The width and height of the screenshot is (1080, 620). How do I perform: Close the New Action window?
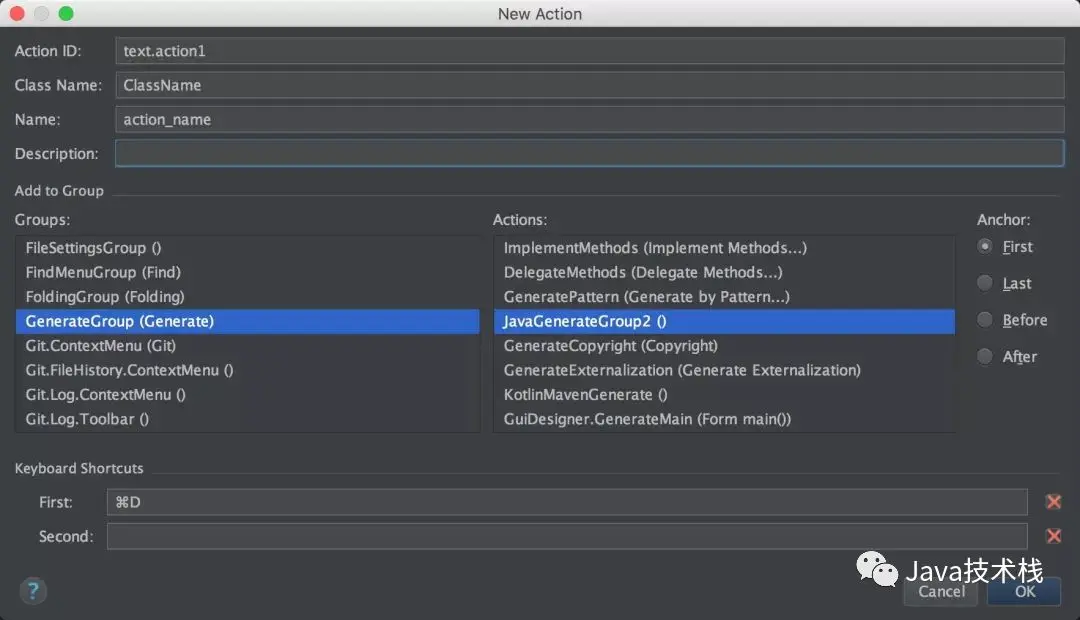(19, 14)
